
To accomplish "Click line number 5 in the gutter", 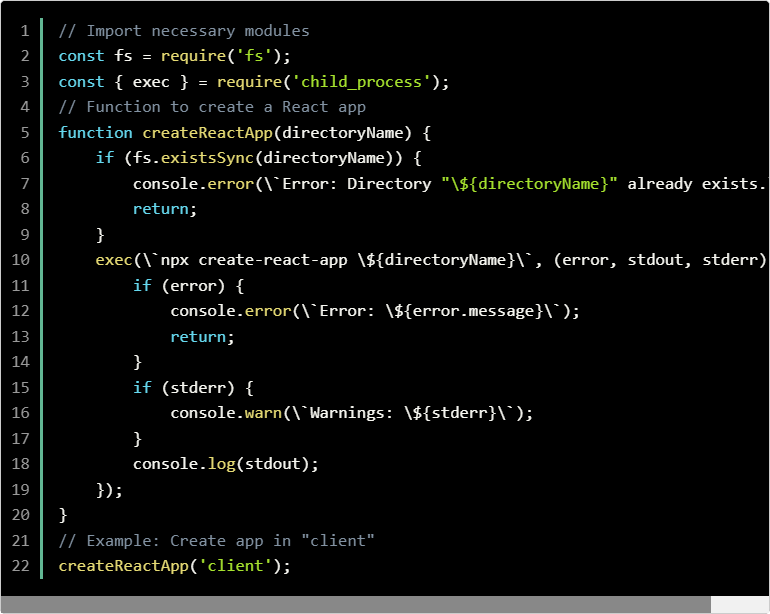I will point(25,133).
